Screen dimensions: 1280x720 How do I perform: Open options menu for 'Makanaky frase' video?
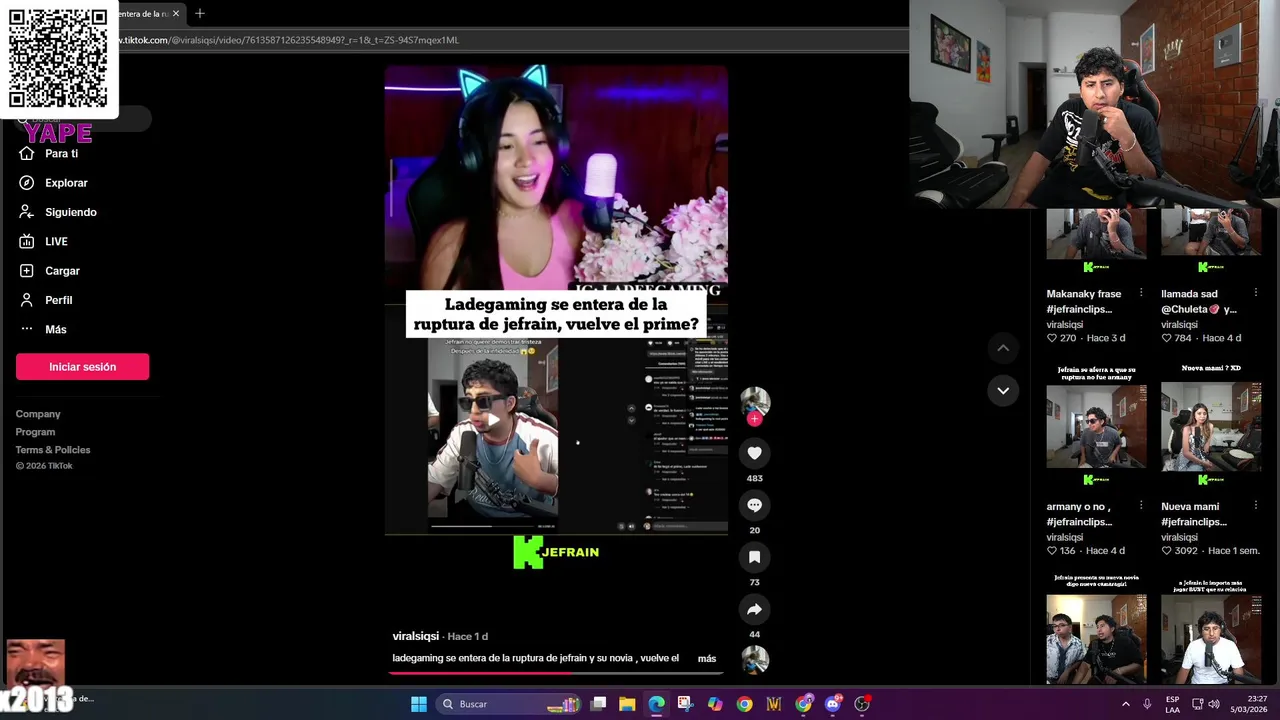[x=1141, y=294]
